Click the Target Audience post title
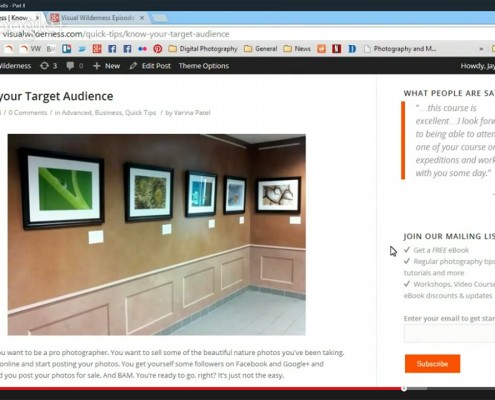The height and width of the screenshot is (400, 495). point(56,96)
